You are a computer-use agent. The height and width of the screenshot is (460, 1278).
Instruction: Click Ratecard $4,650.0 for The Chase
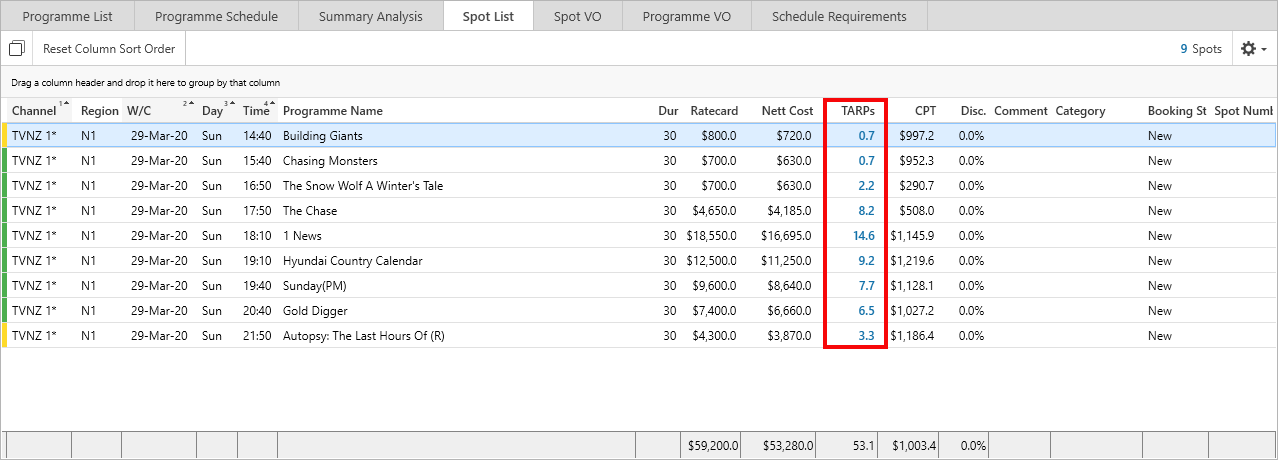tap(713, 211)
